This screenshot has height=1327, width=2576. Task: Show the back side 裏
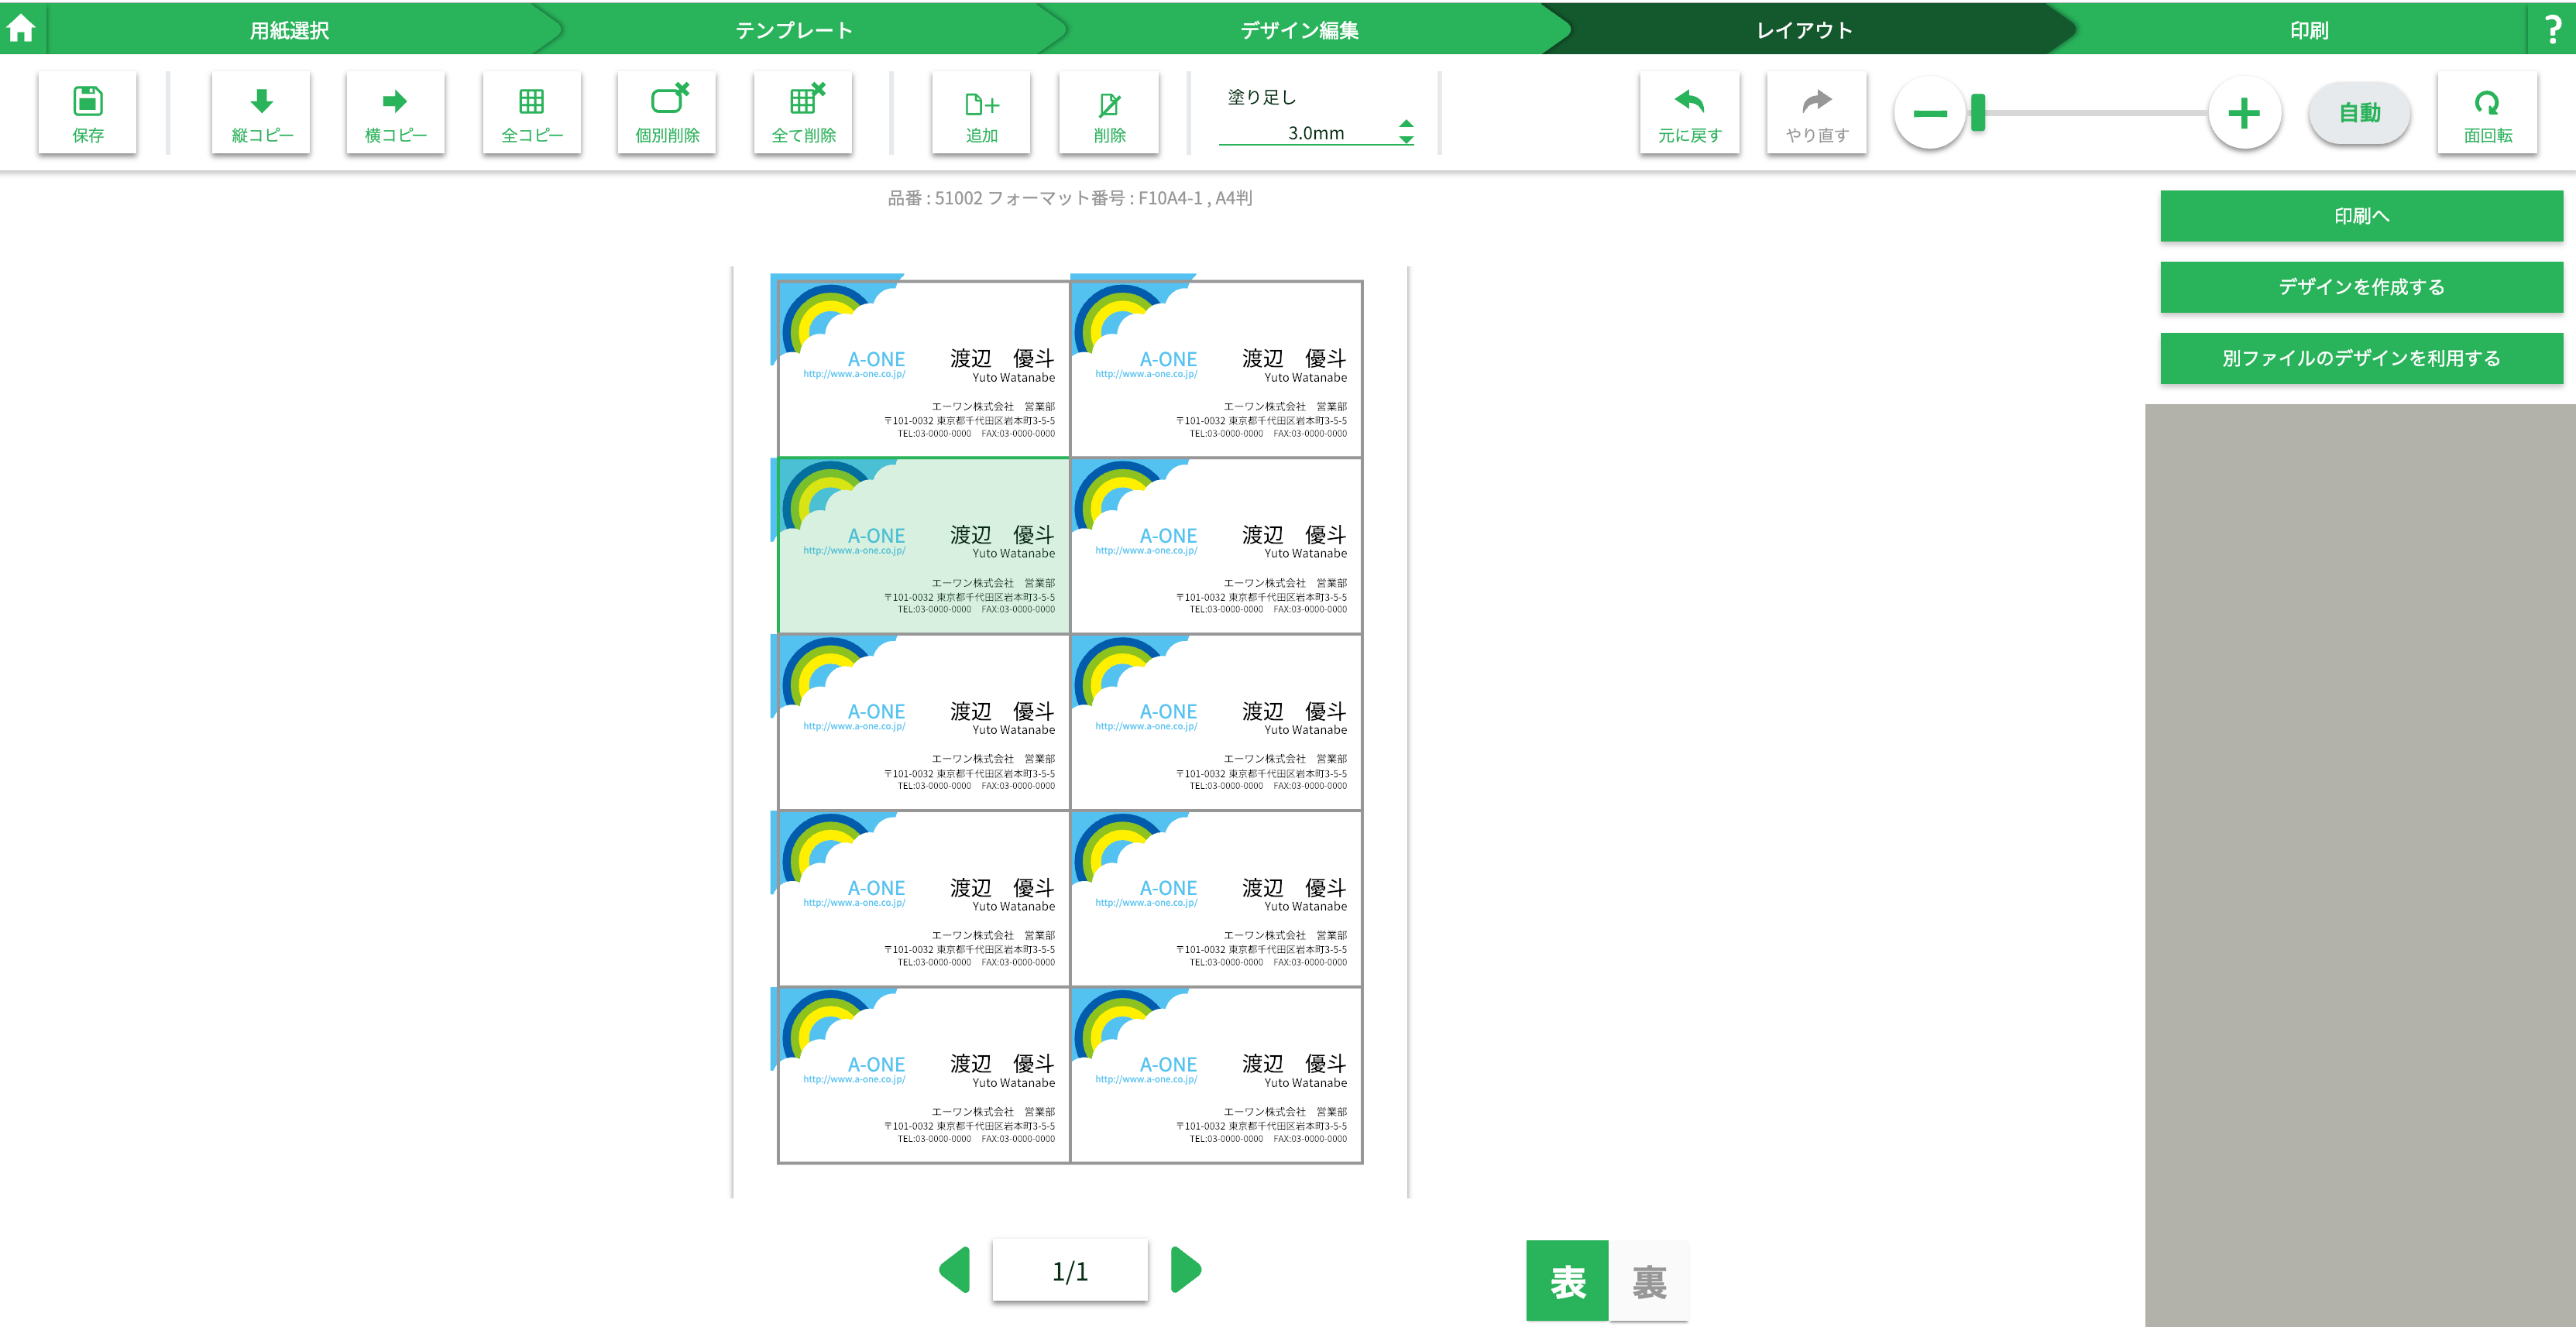click(x=1649, y=1281)
